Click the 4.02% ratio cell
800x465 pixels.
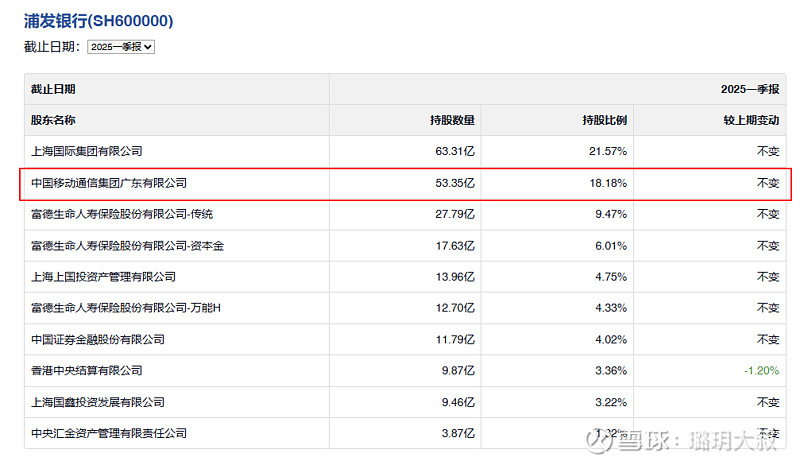pyautogui.click(x=611, y=339)
